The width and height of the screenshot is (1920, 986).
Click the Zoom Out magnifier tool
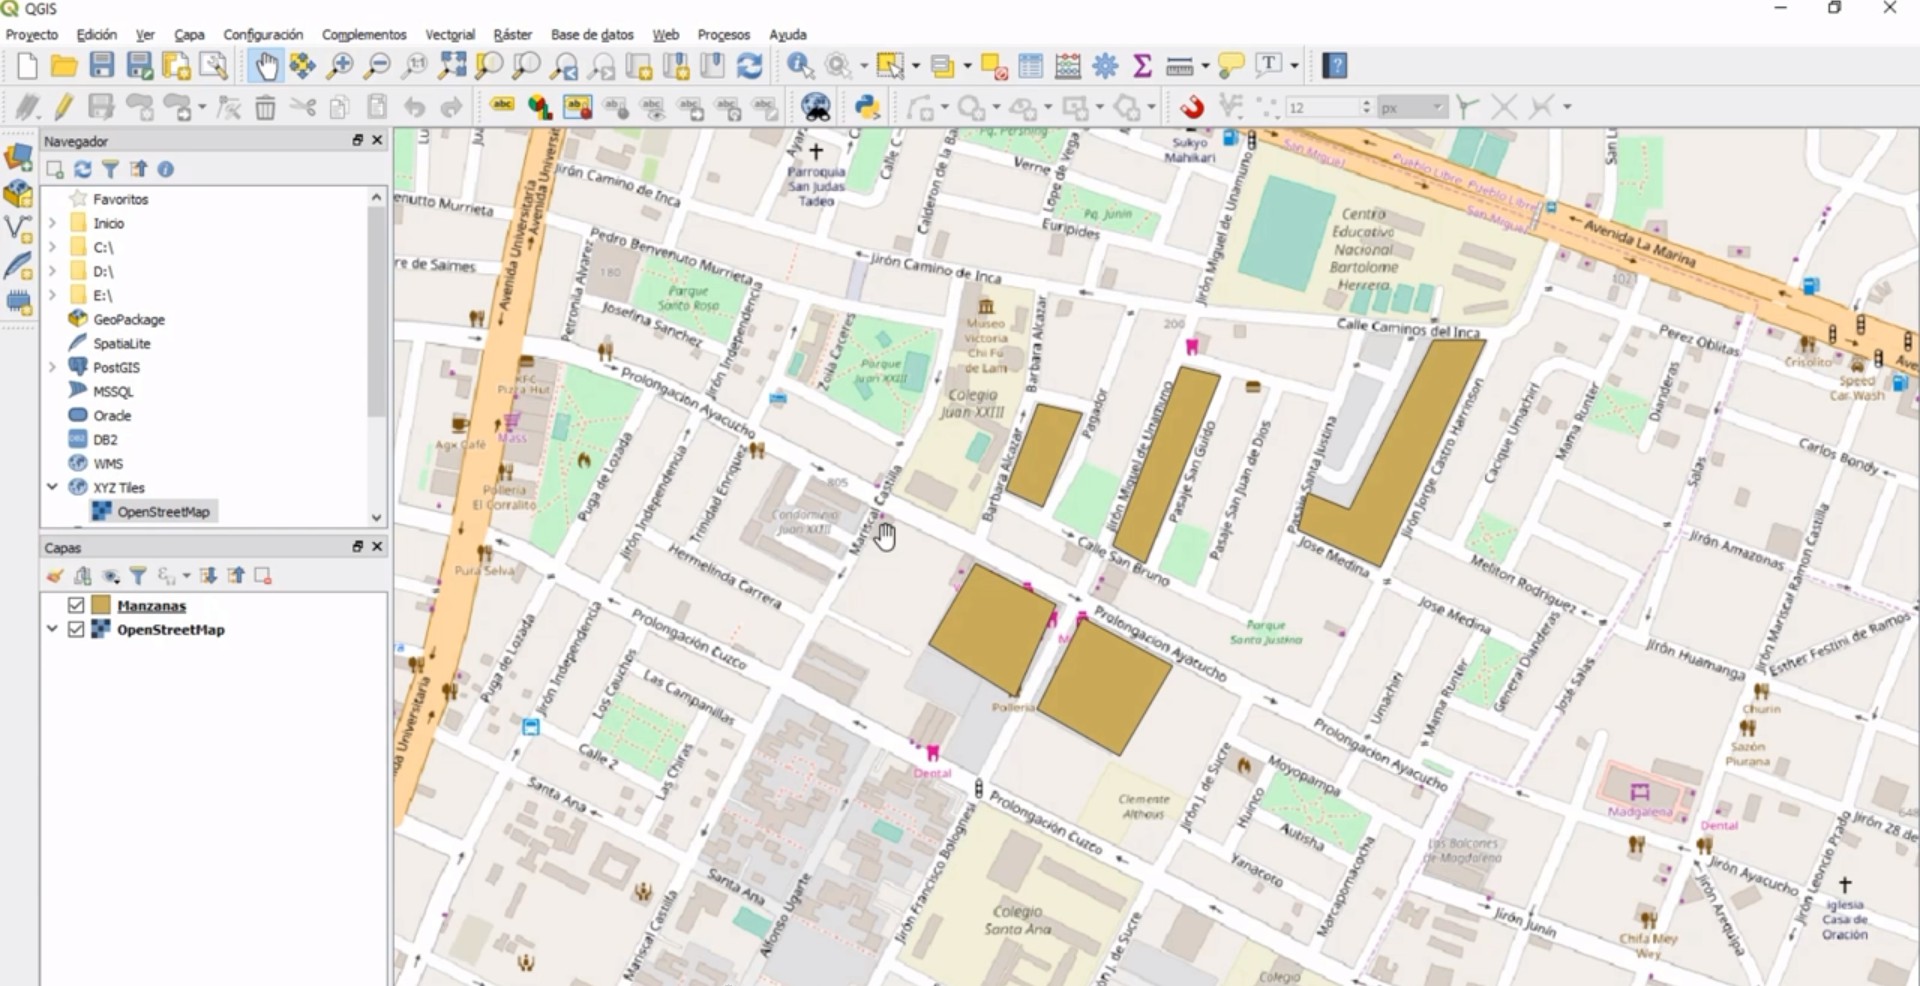377,66
